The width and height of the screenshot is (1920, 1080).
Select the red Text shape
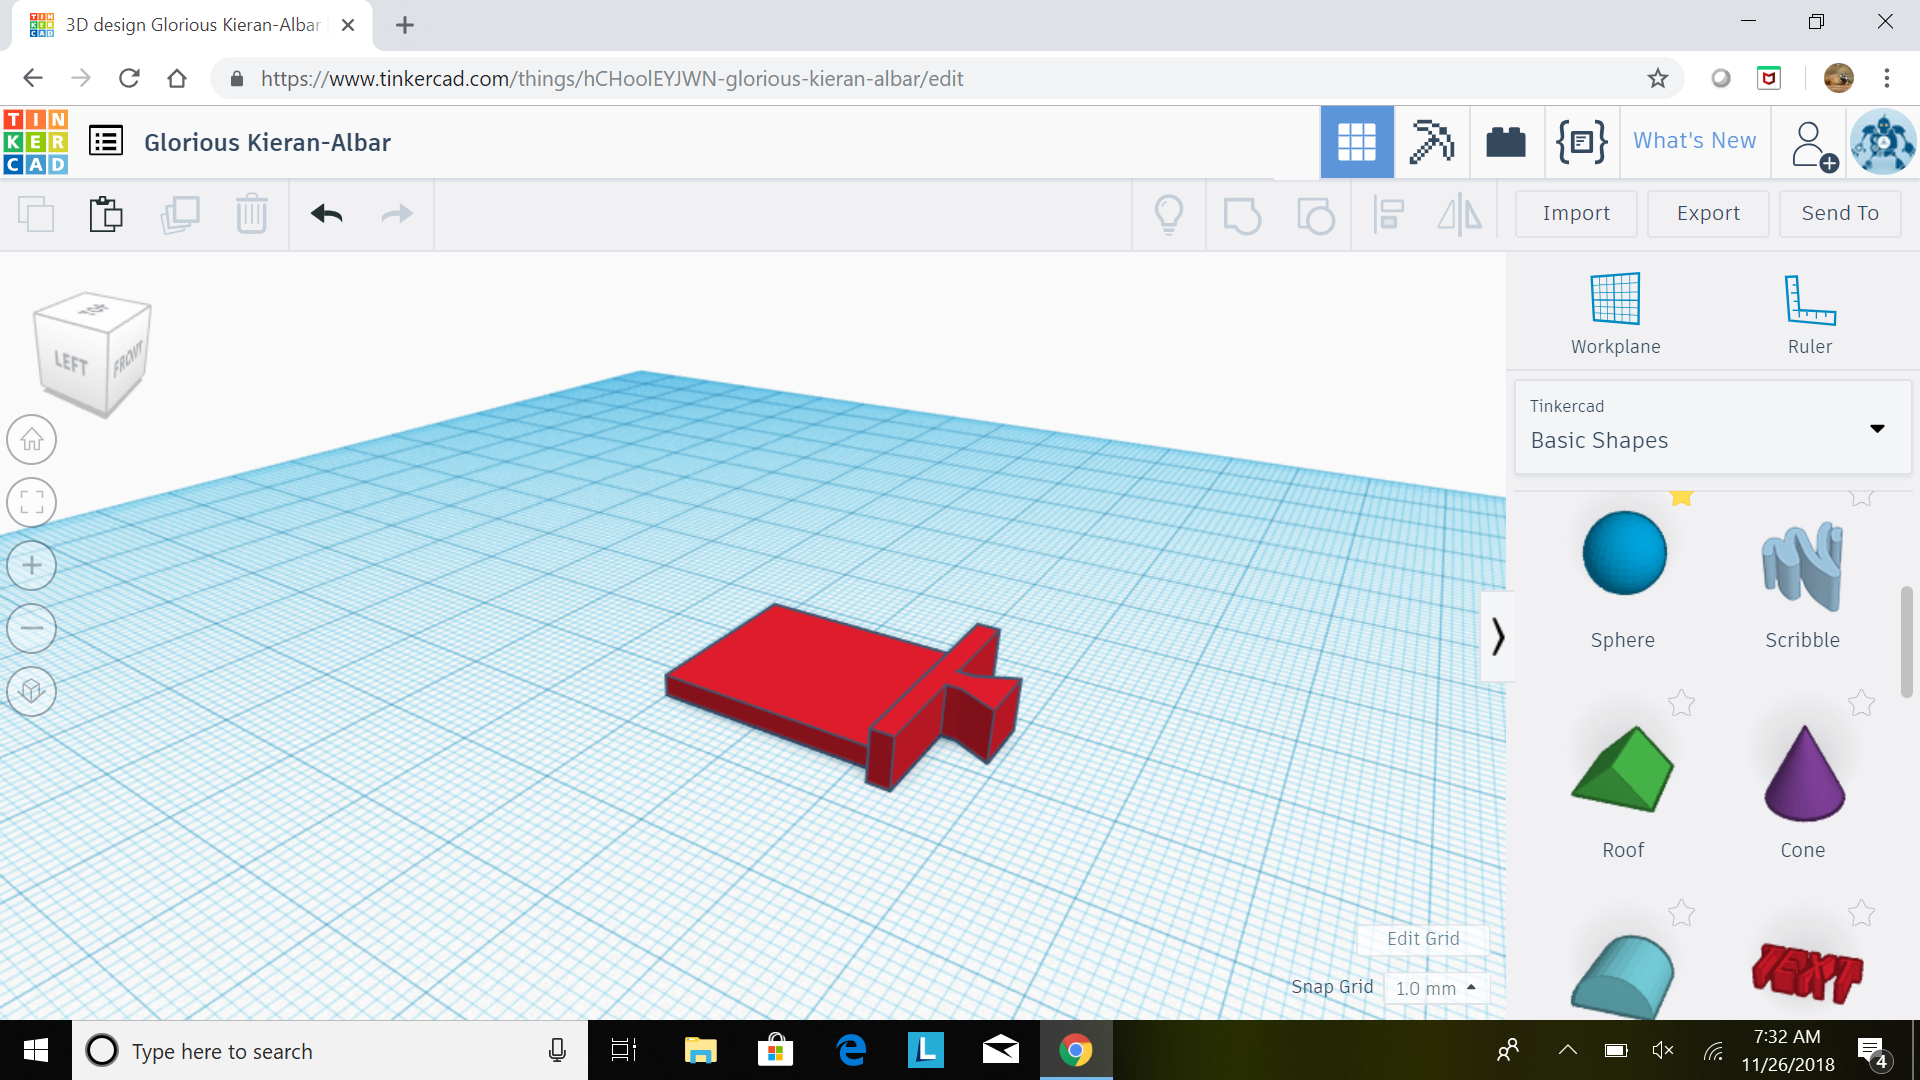[1807, 972]
